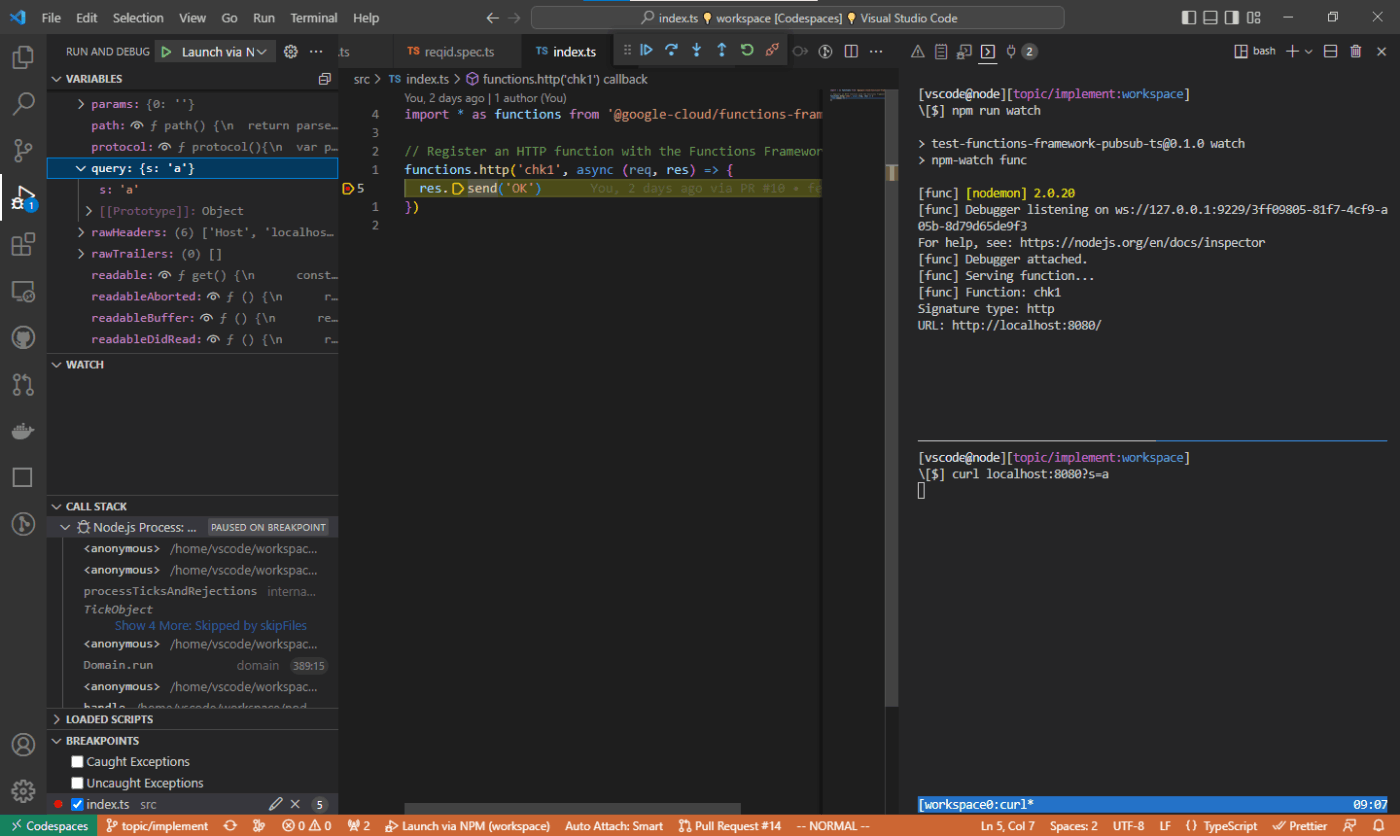Start debugging with green play button
The height and width of the screenshot is (836, 1400).
tap(166, 52)
